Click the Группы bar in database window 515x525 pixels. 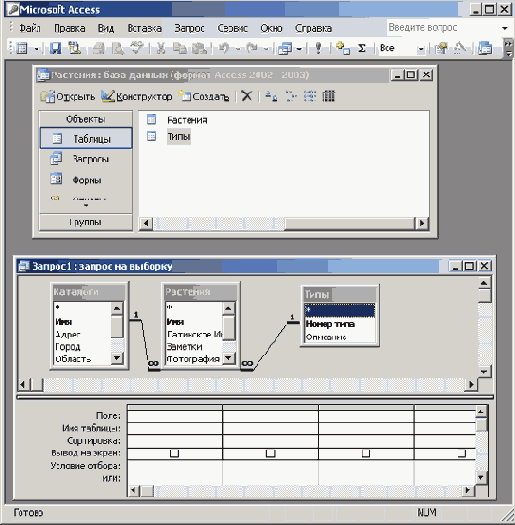(86, 222)
